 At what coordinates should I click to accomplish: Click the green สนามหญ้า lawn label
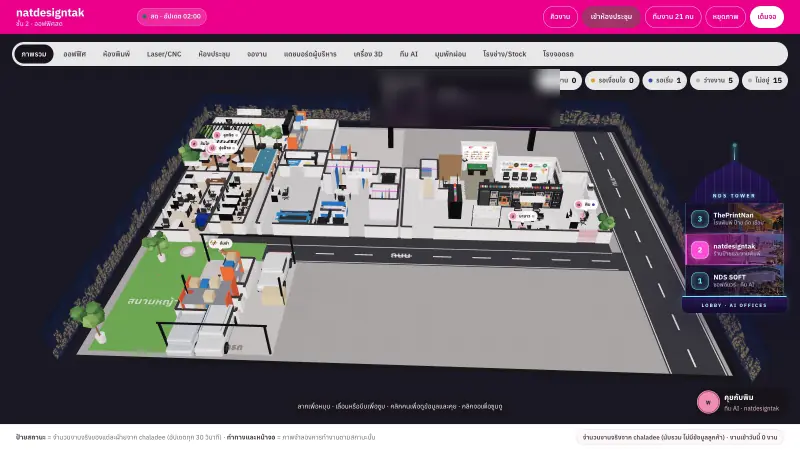coord(152,302)
